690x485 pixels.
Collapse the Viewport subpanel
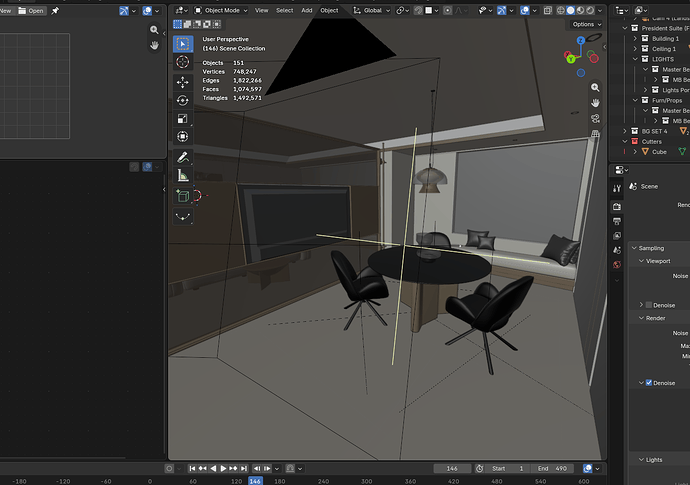click(x=642, y=261)
